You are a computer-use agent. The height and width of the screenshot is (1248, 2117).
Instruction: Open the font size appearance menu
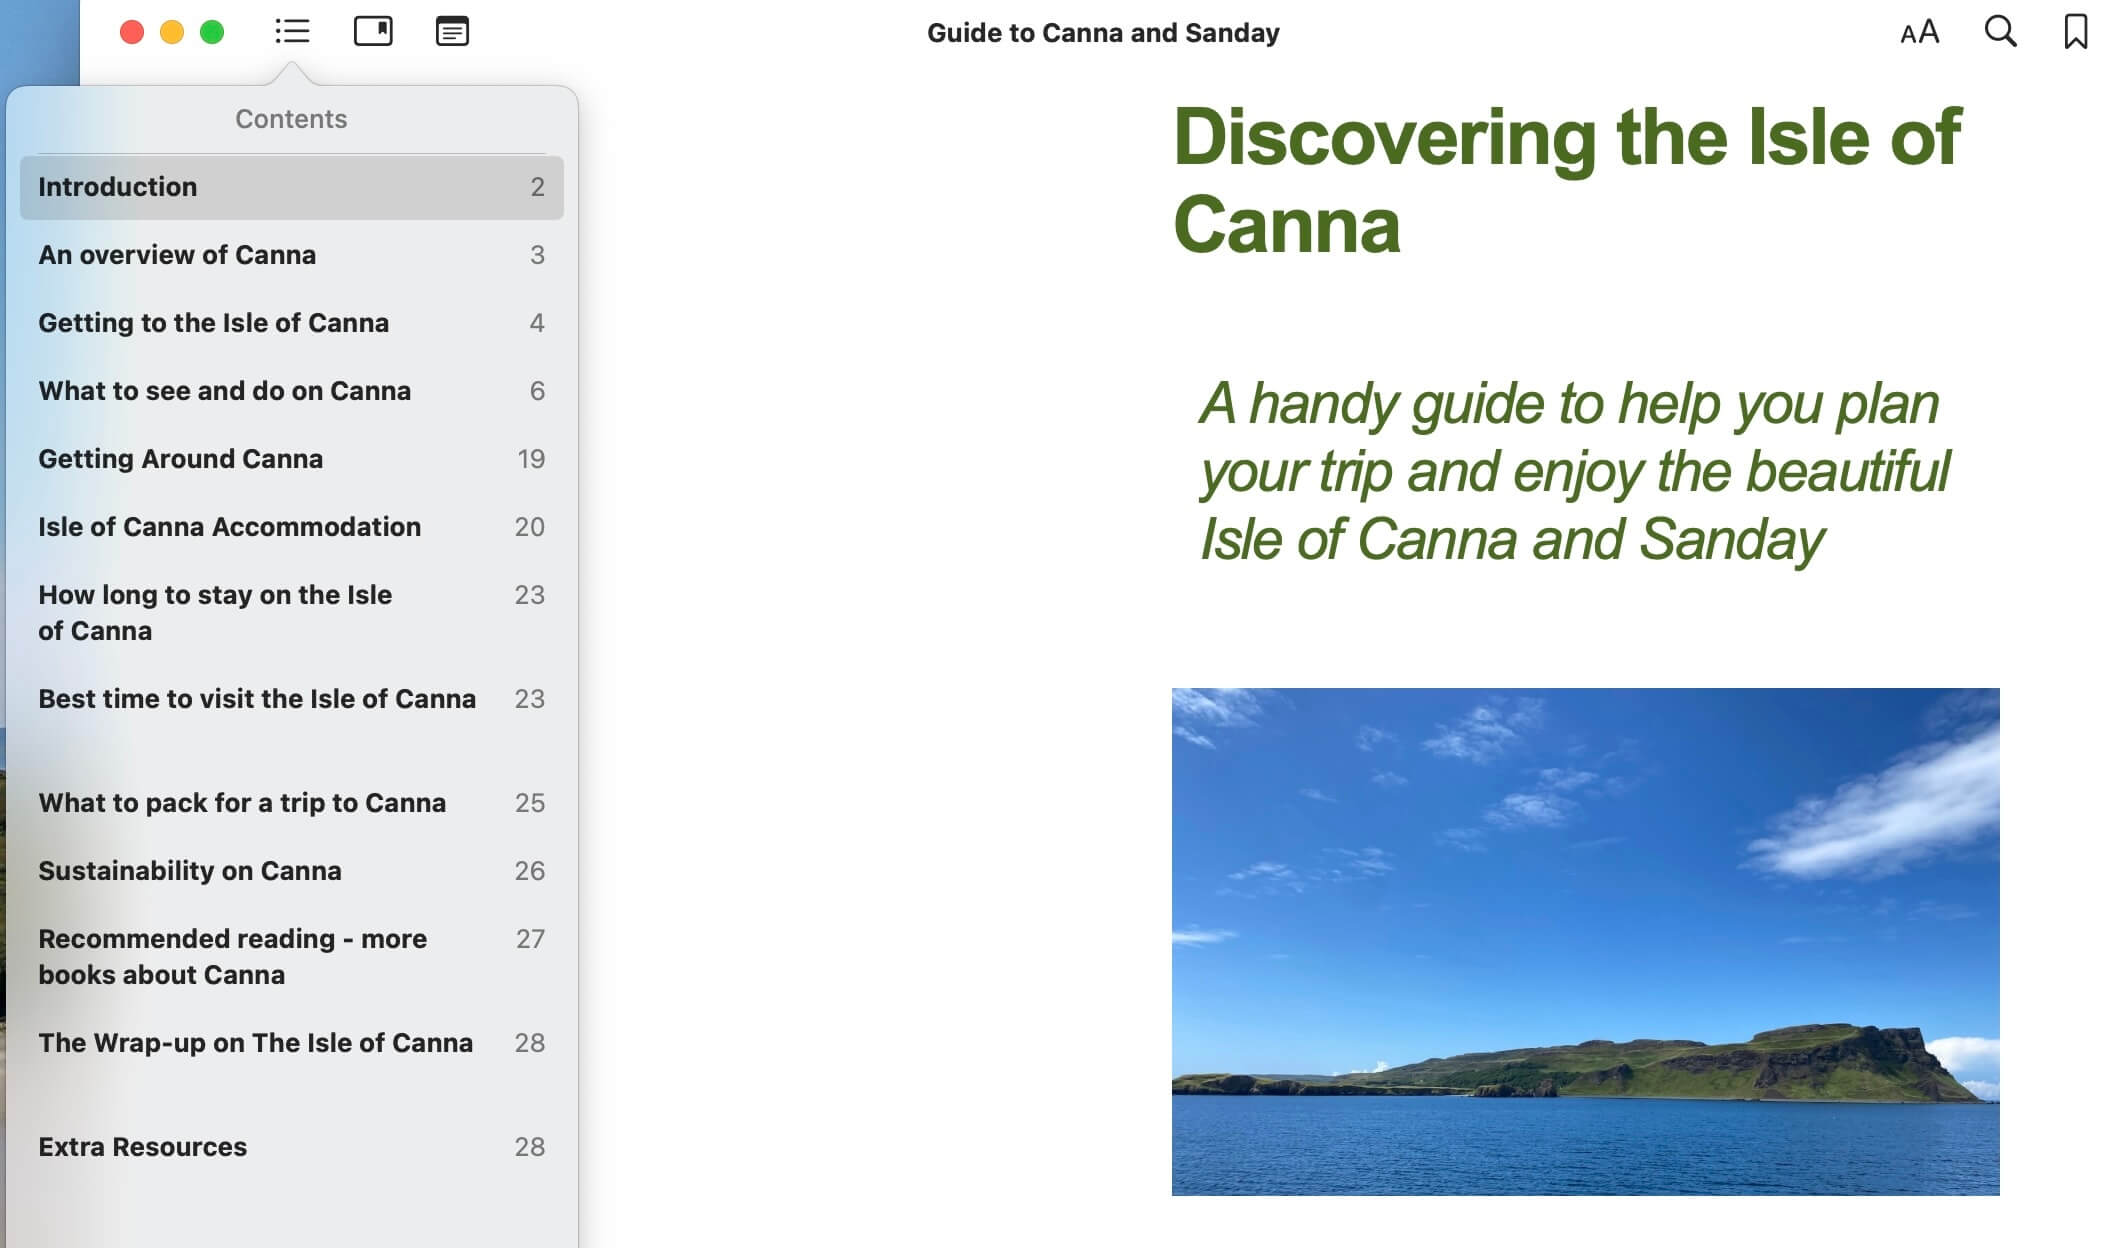(x=1919, y=33)
